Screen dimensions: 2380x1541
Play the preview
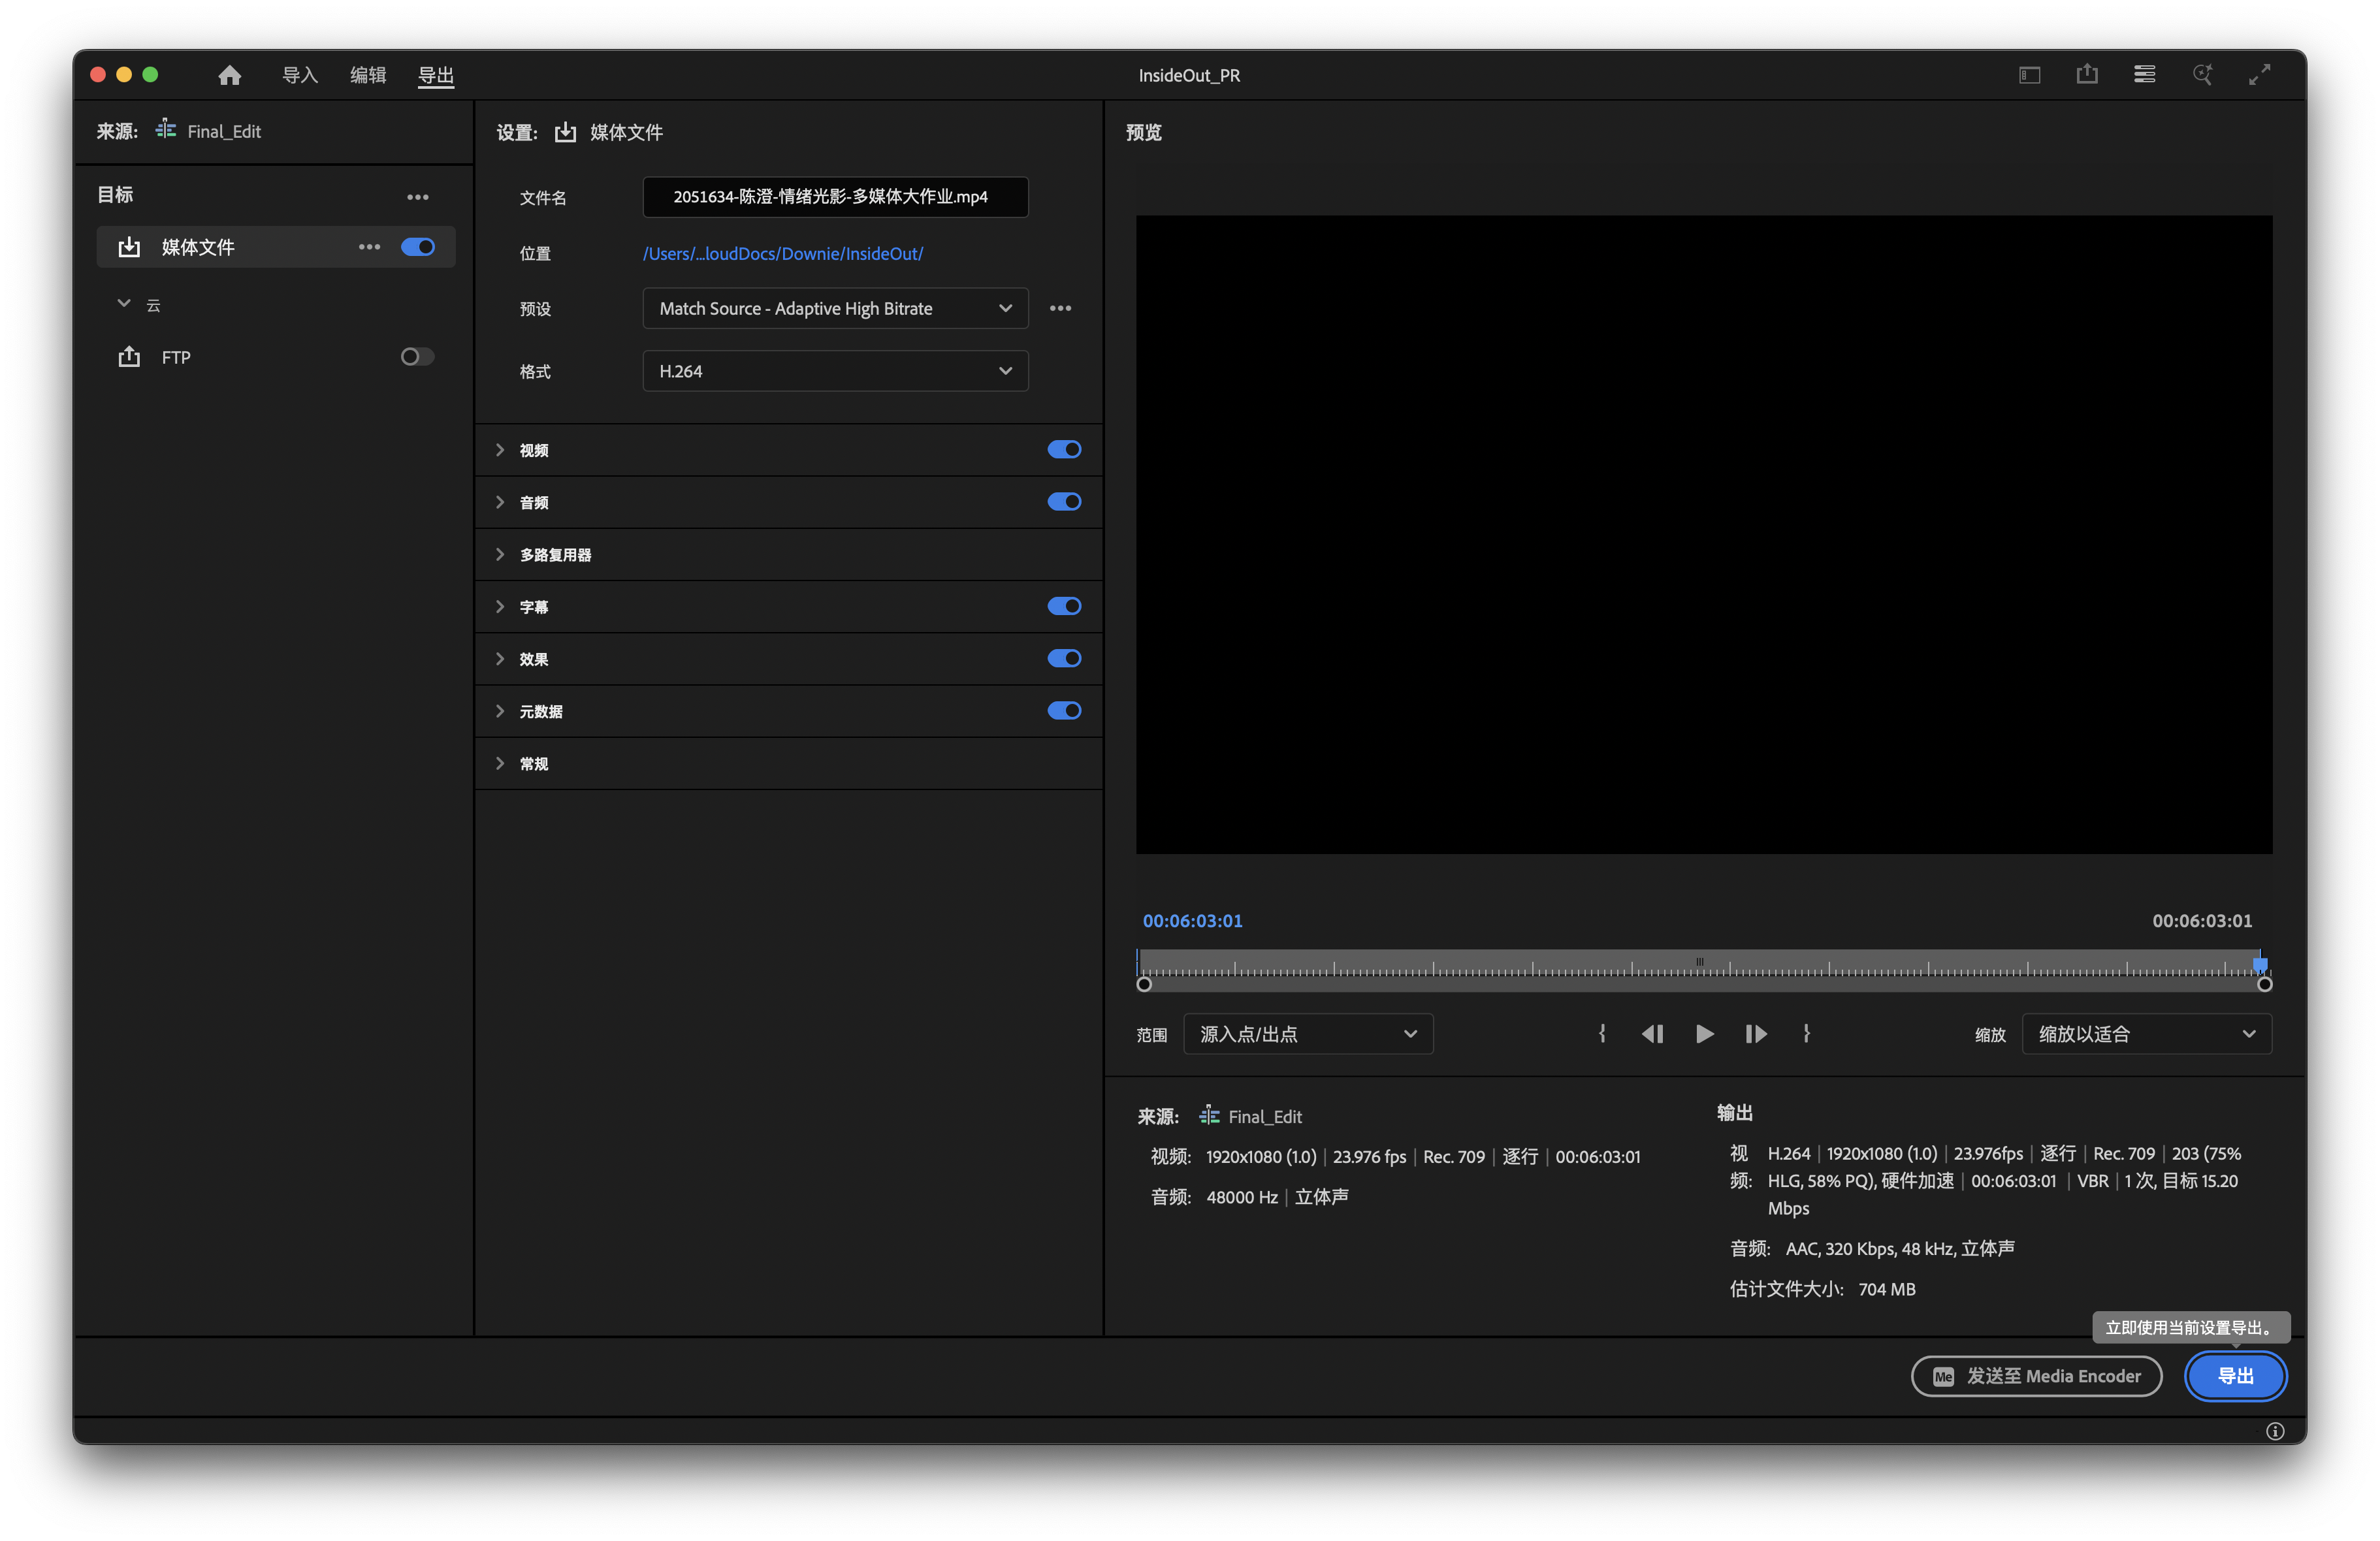pos(1705,1034)
